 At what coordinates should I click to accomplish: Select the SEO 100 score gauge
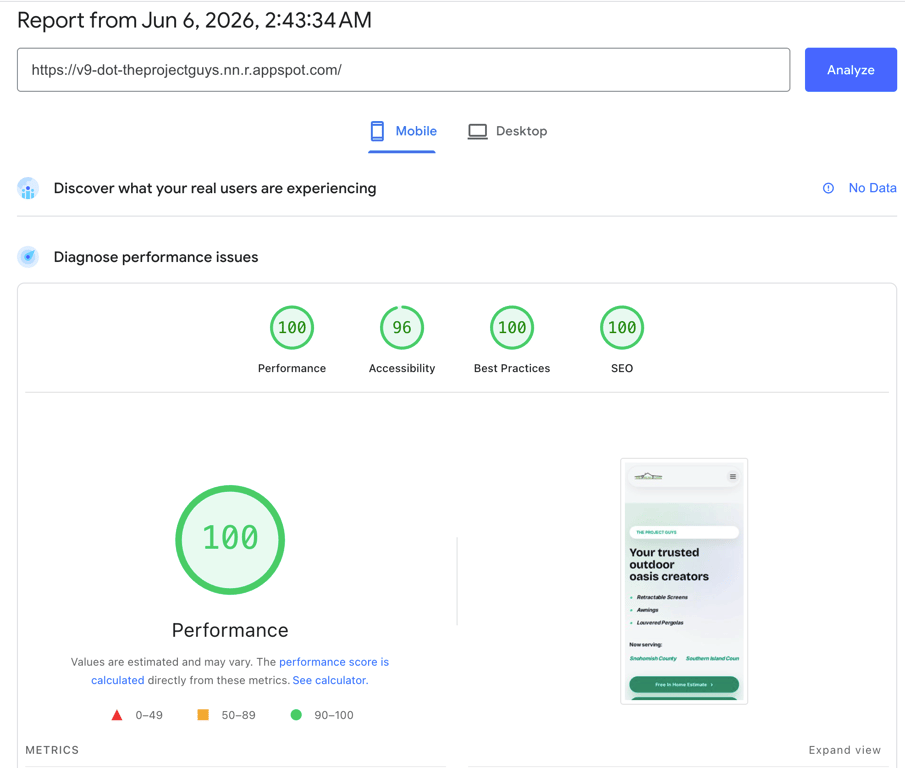point(622,328)
